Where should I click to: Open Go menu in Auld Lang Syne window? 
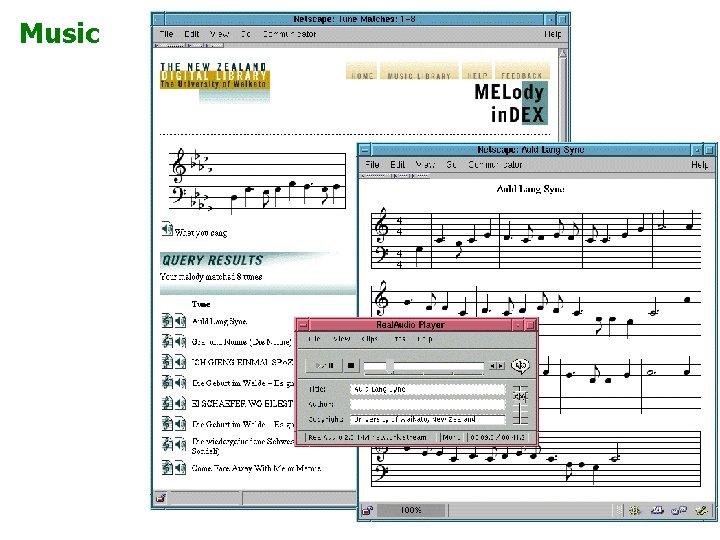(451, 164)
